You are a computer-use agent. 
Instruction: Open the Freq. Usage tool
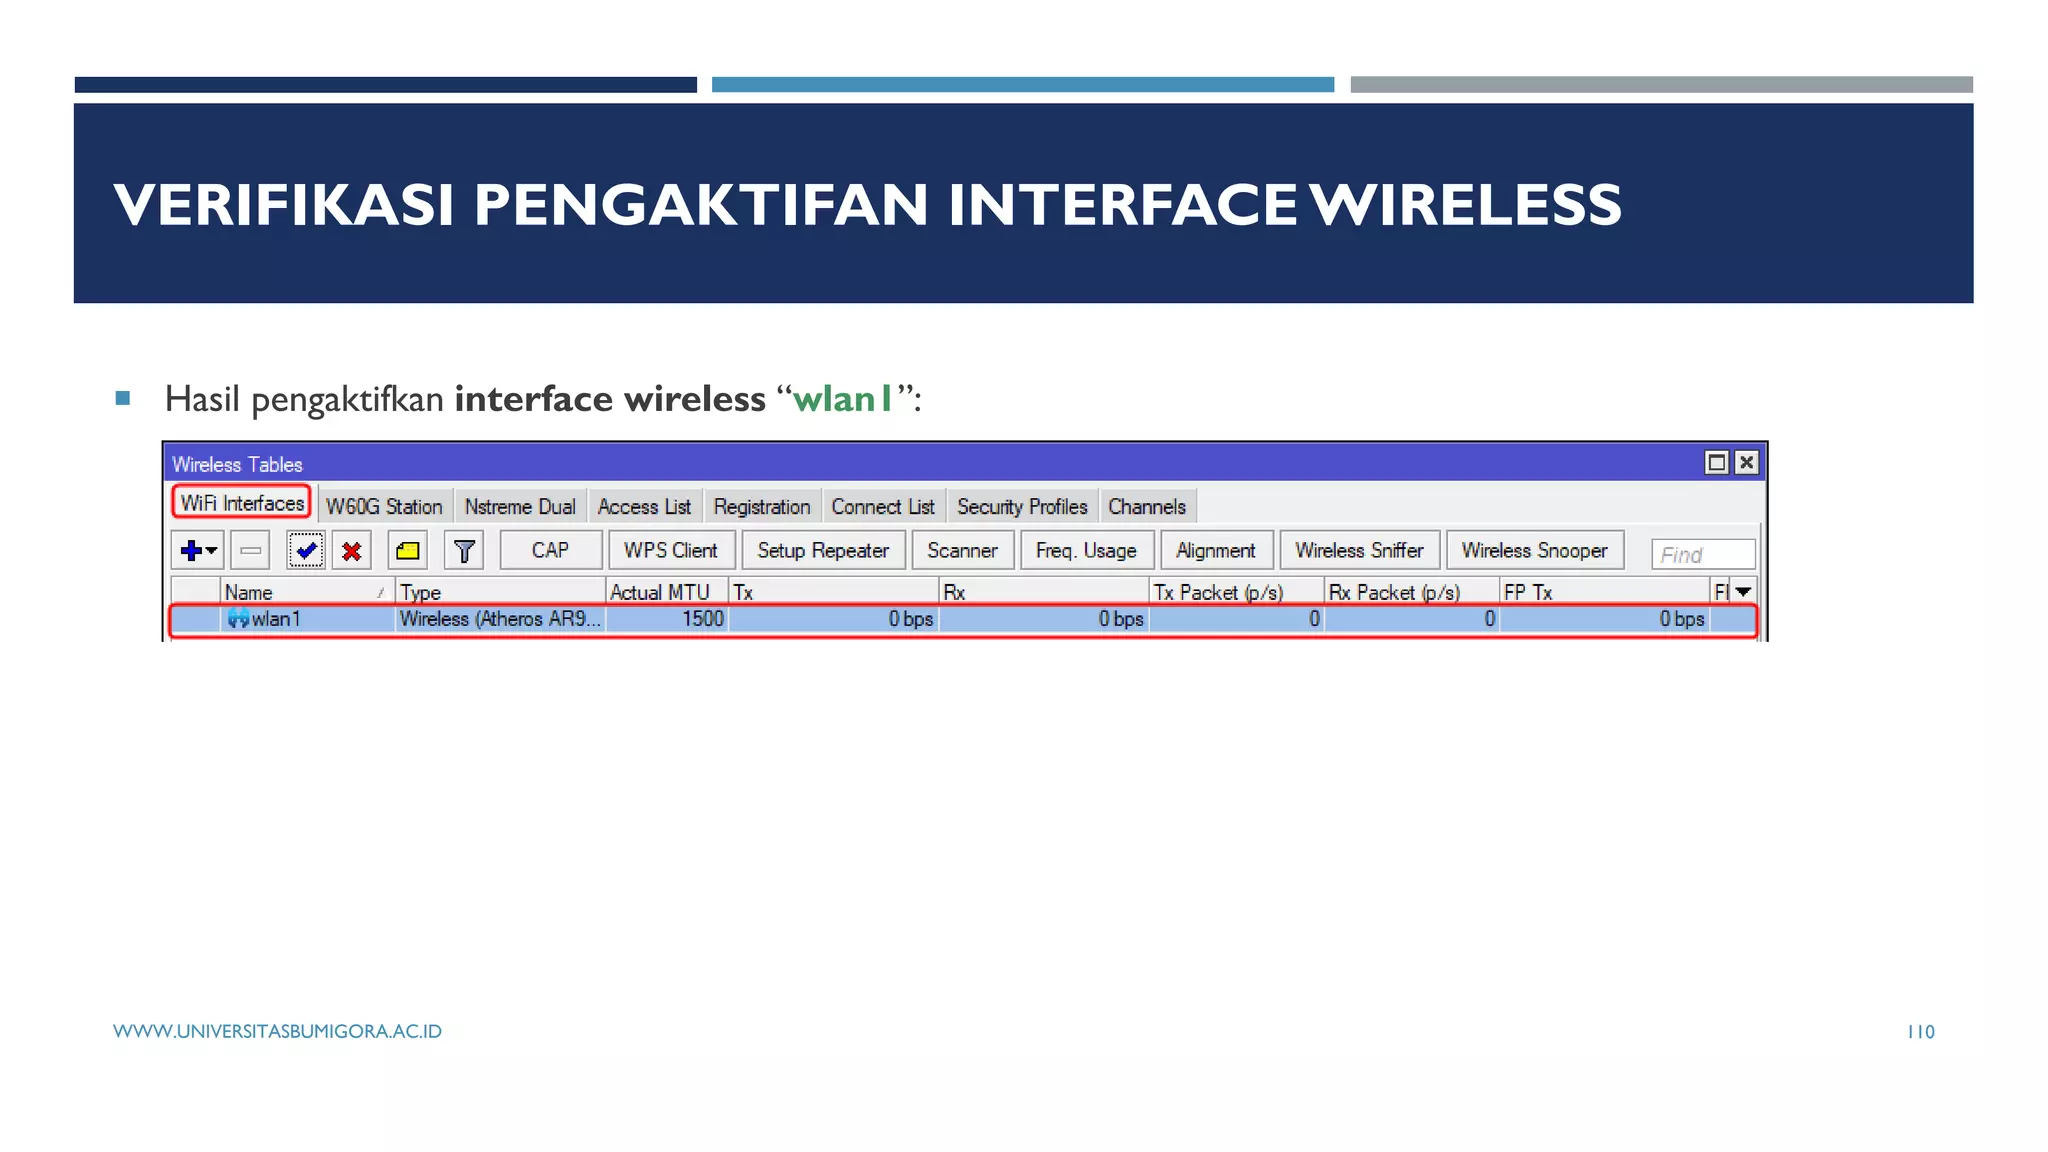click(x=1086, y=550)
